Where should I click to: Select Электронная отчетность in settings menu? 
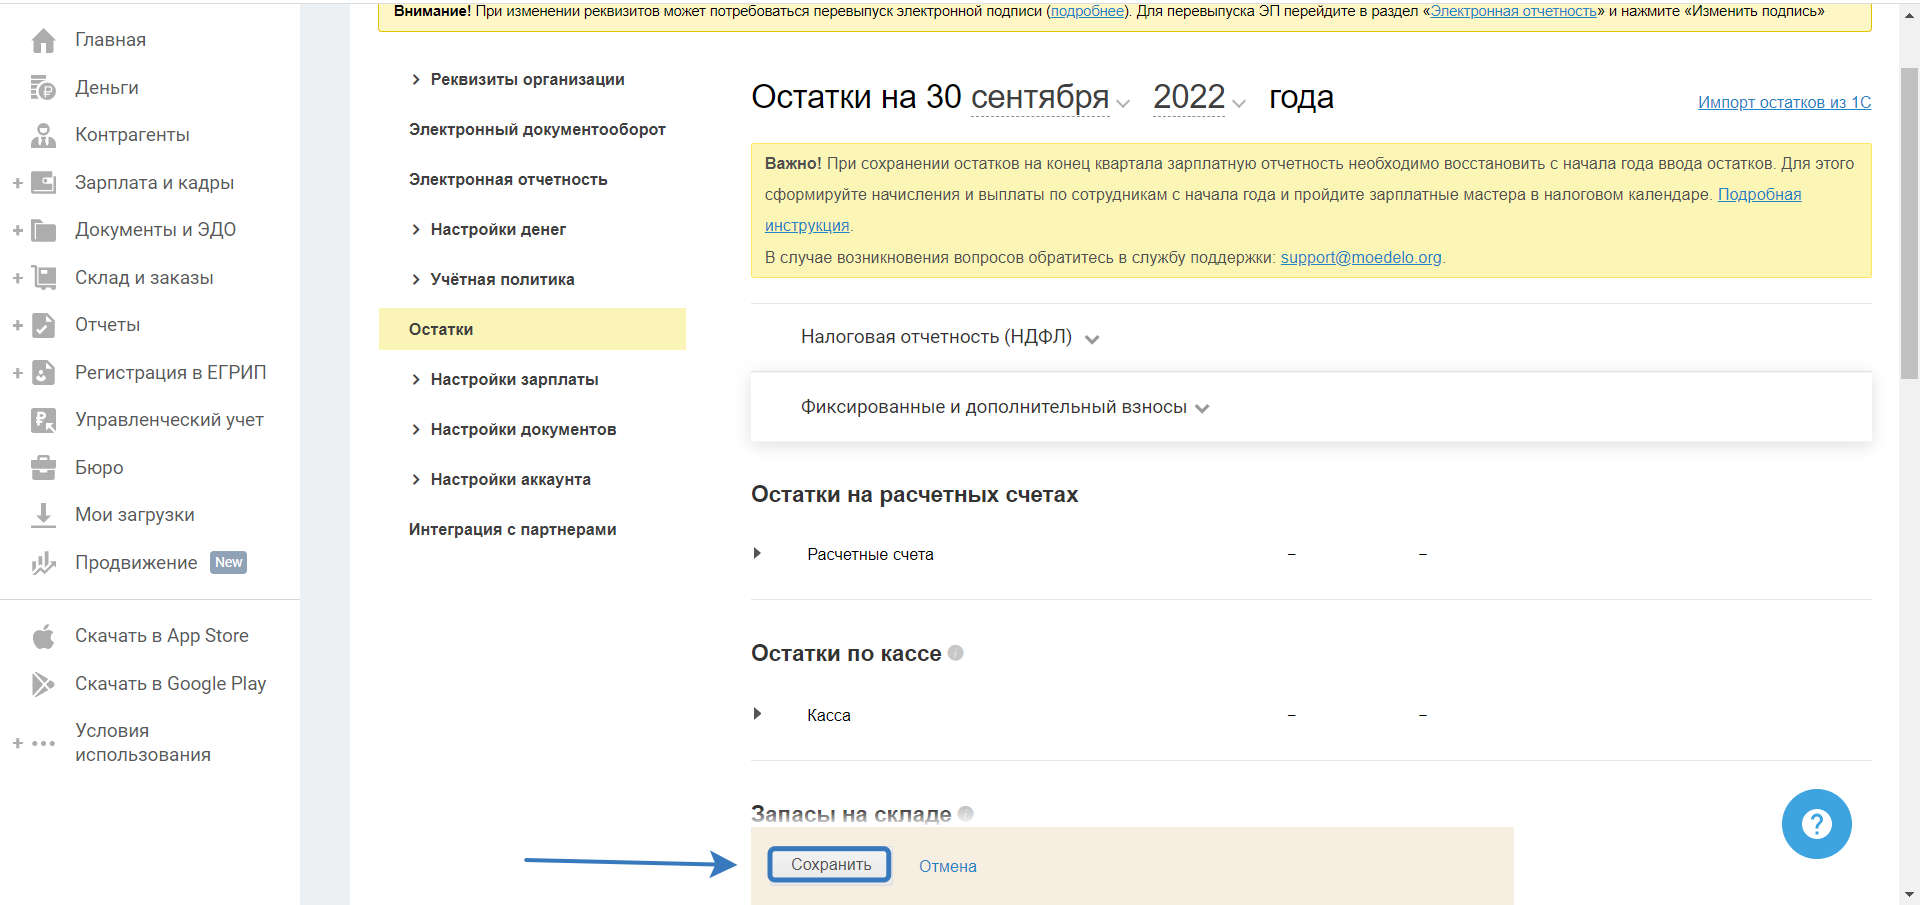(508, 180)
